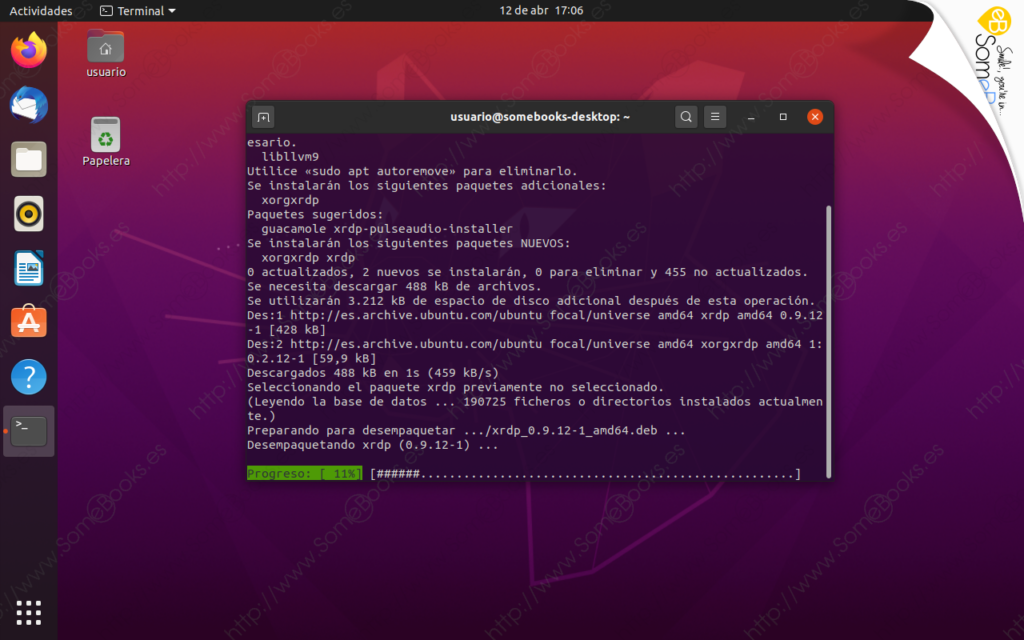Open the Help icon in the dock
Screen dimensions: 1024x640
tap(29, 377)
